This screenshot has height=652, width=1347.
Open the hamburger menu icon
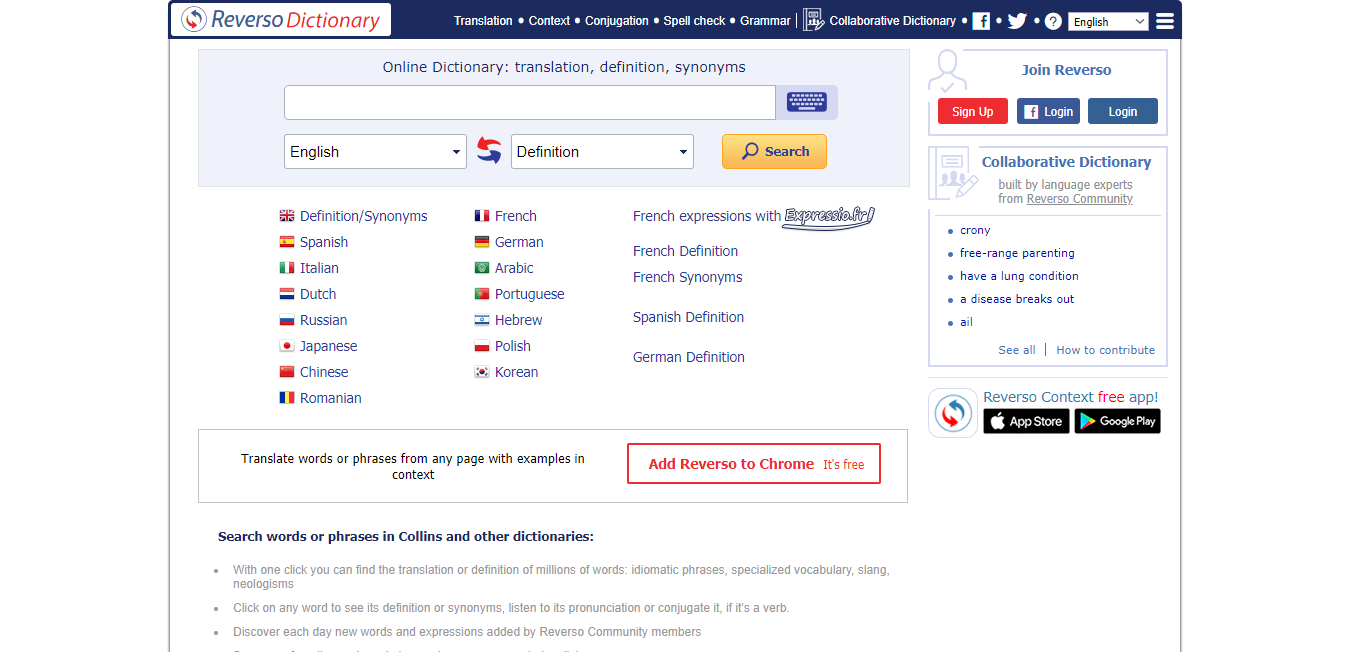(1164, 21)
